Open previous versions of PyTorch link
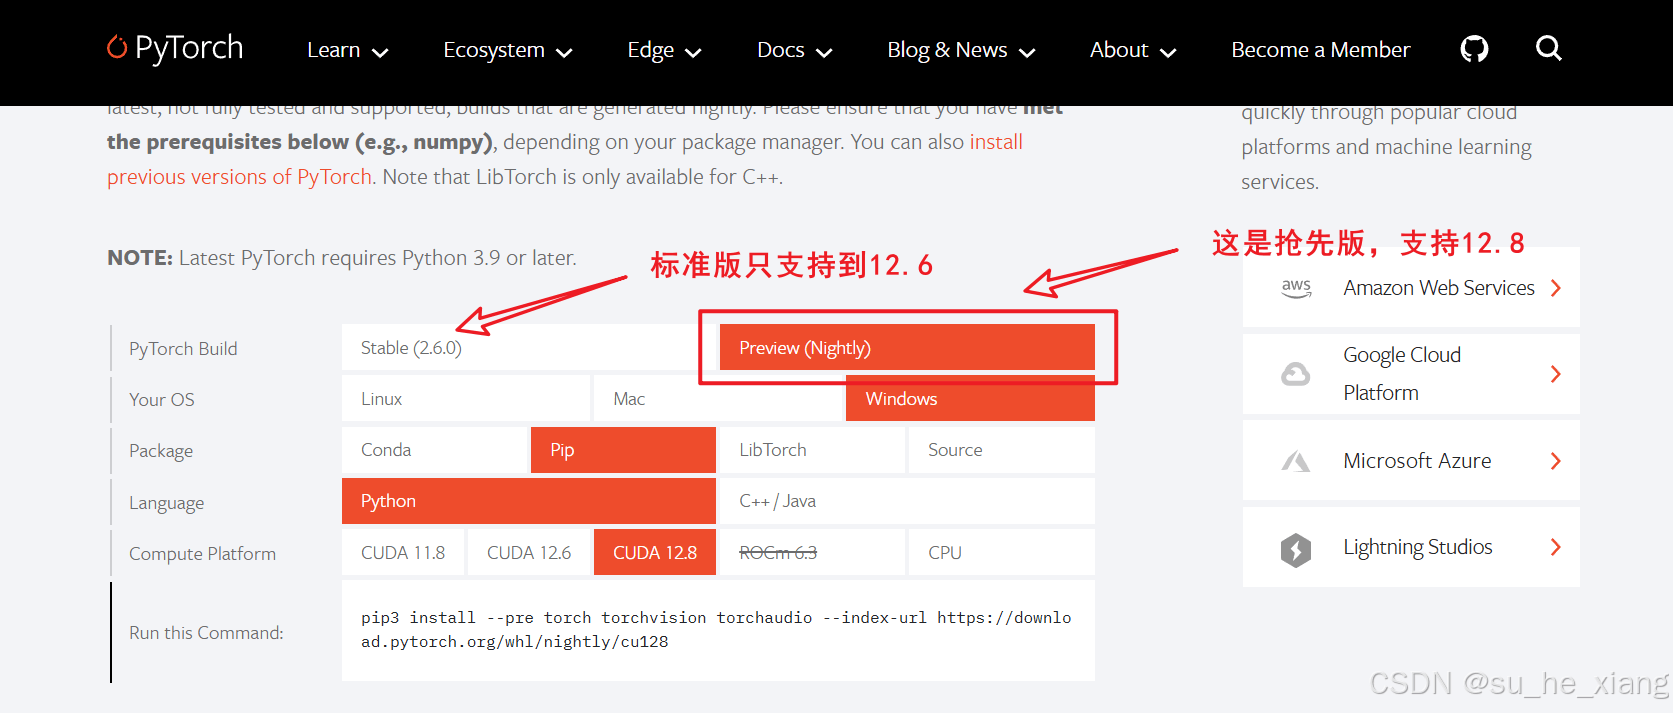 pos(239,177)
